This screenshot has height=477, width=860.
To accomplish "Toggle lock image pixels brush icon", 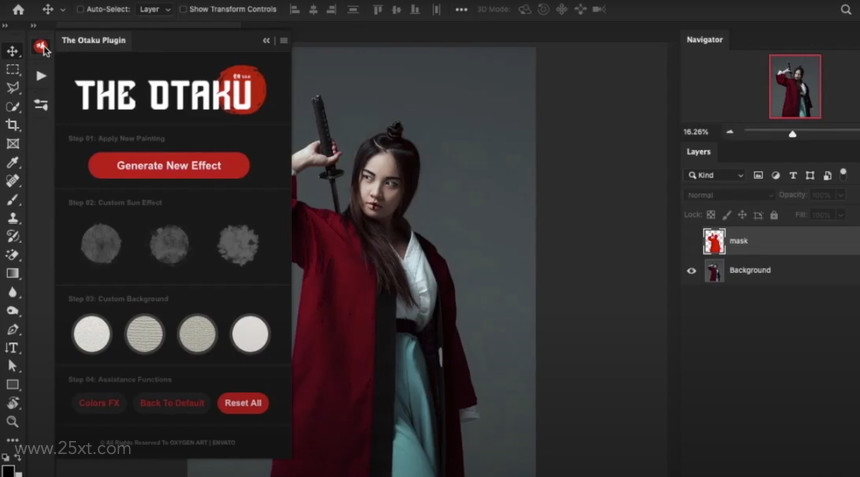I will point(727,215).
